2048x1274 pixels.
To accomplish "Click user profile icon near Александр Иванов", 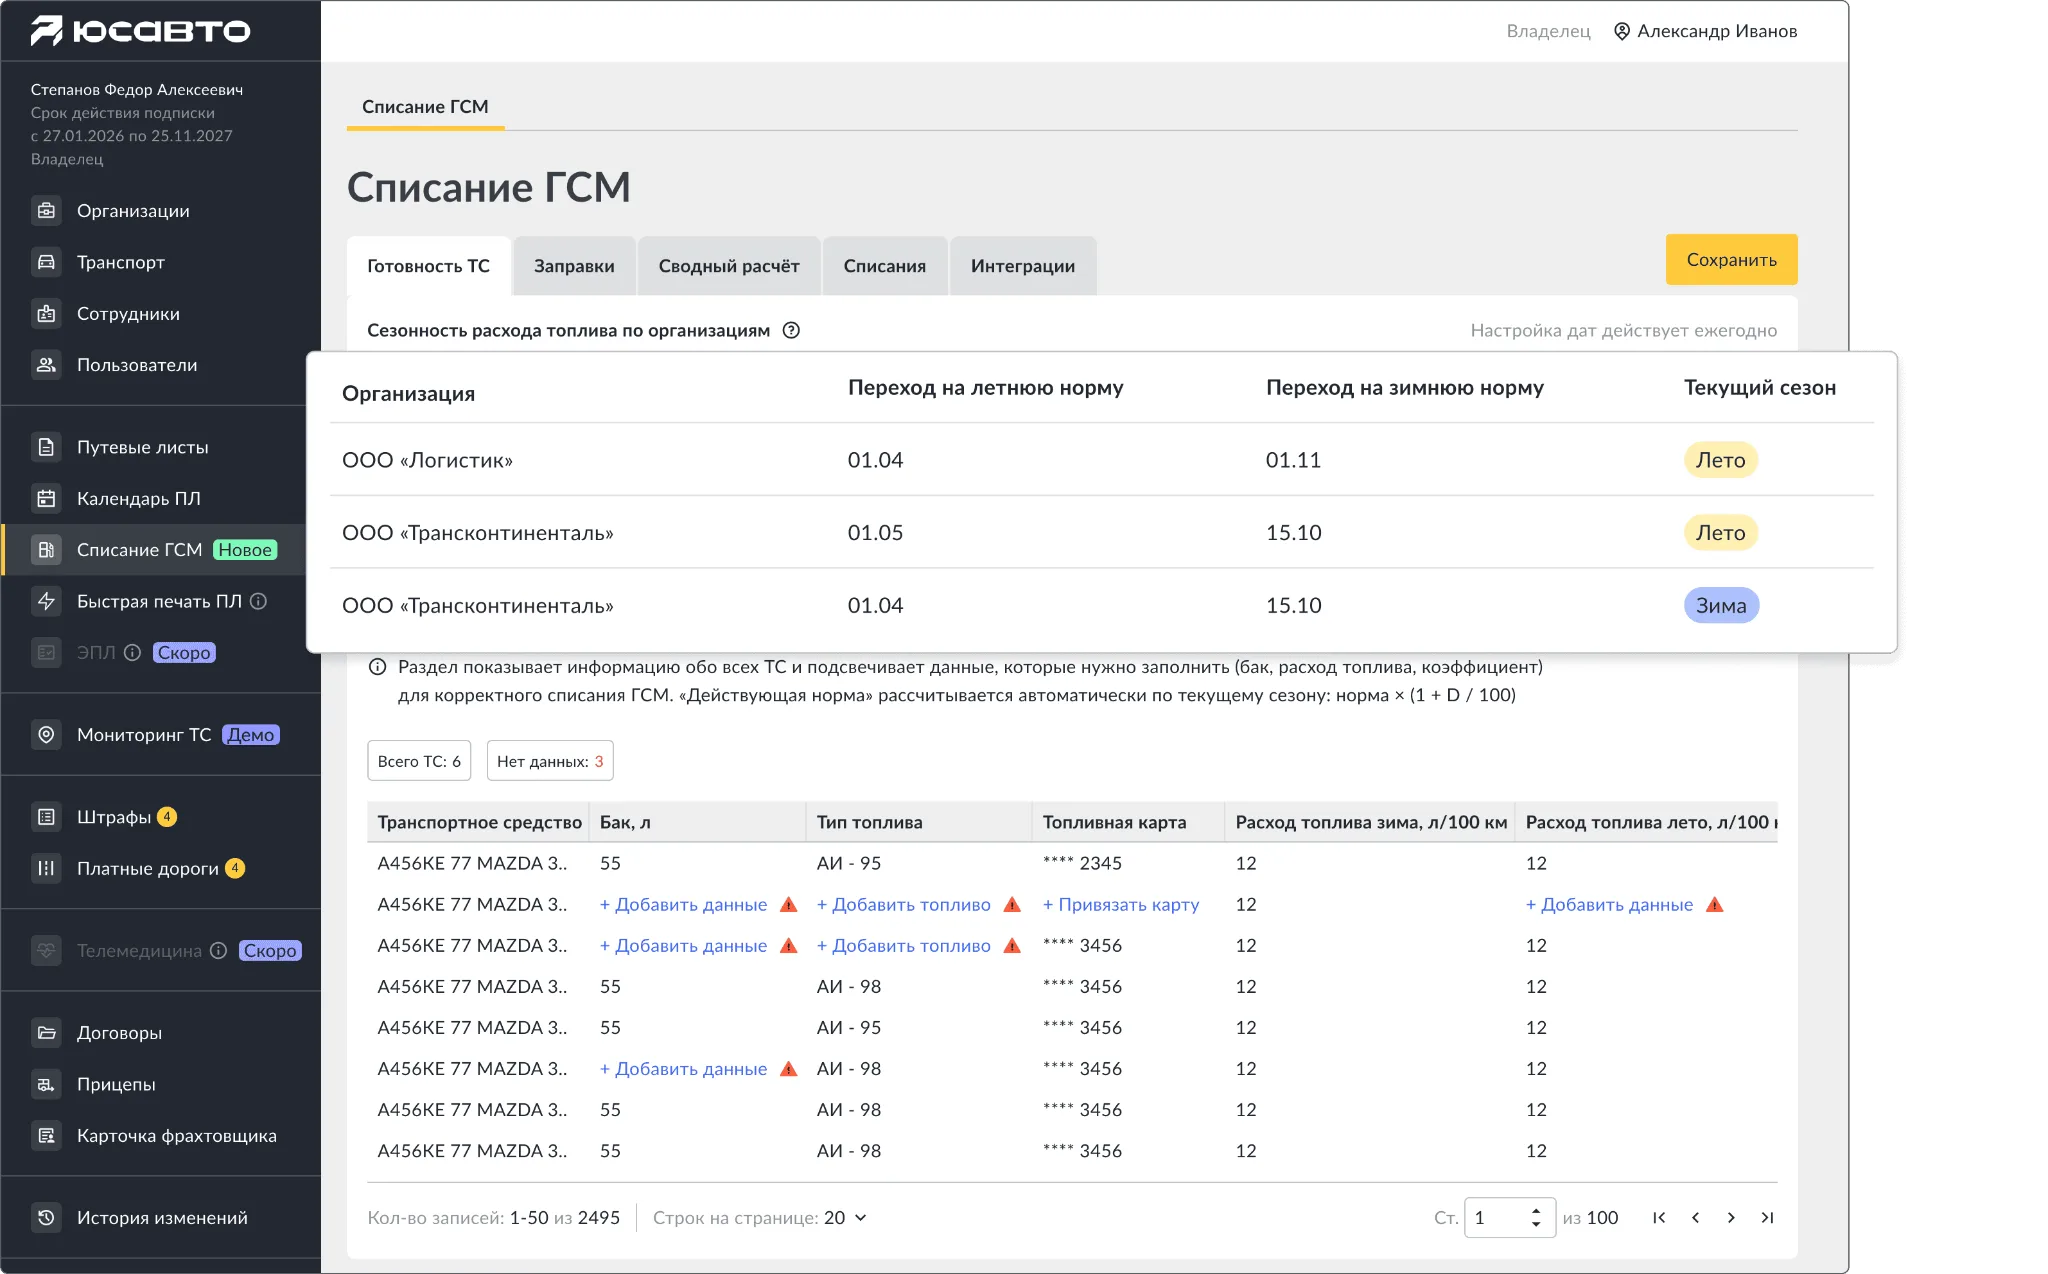I will [x=1622, y=31].
